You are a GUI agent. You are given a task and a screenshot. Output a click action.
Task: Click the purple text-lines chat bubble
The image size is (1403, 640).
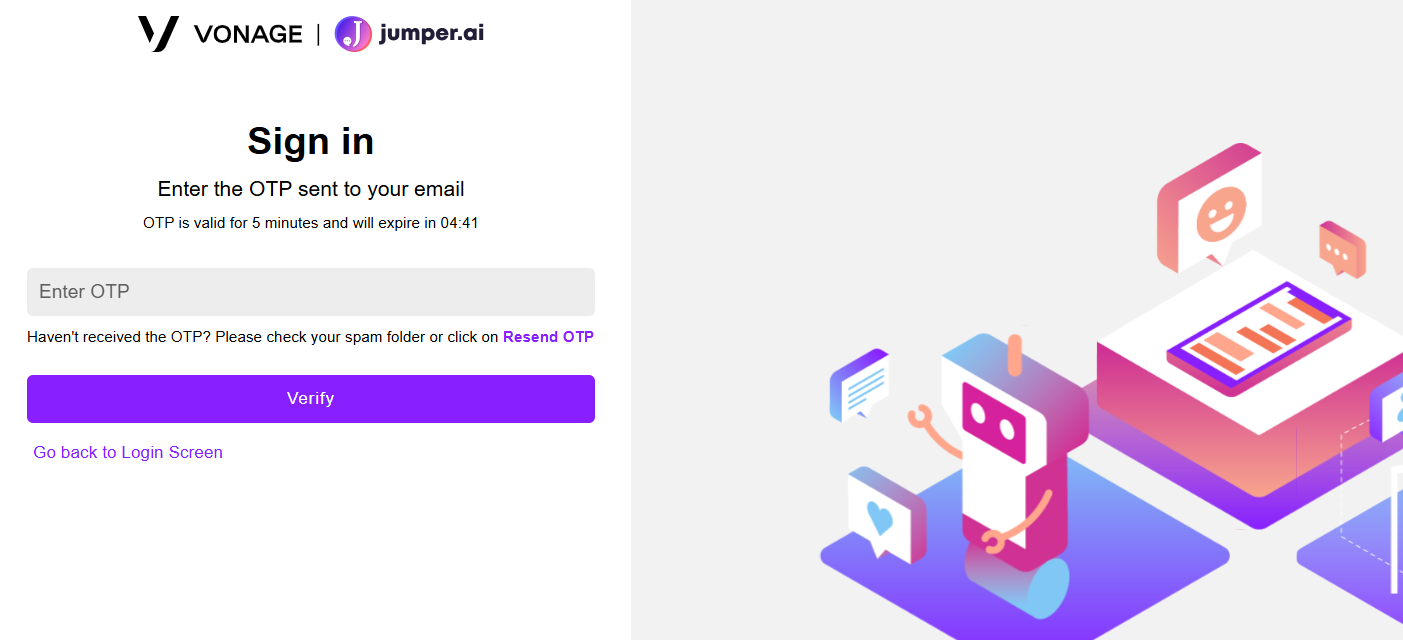(860, 385)
